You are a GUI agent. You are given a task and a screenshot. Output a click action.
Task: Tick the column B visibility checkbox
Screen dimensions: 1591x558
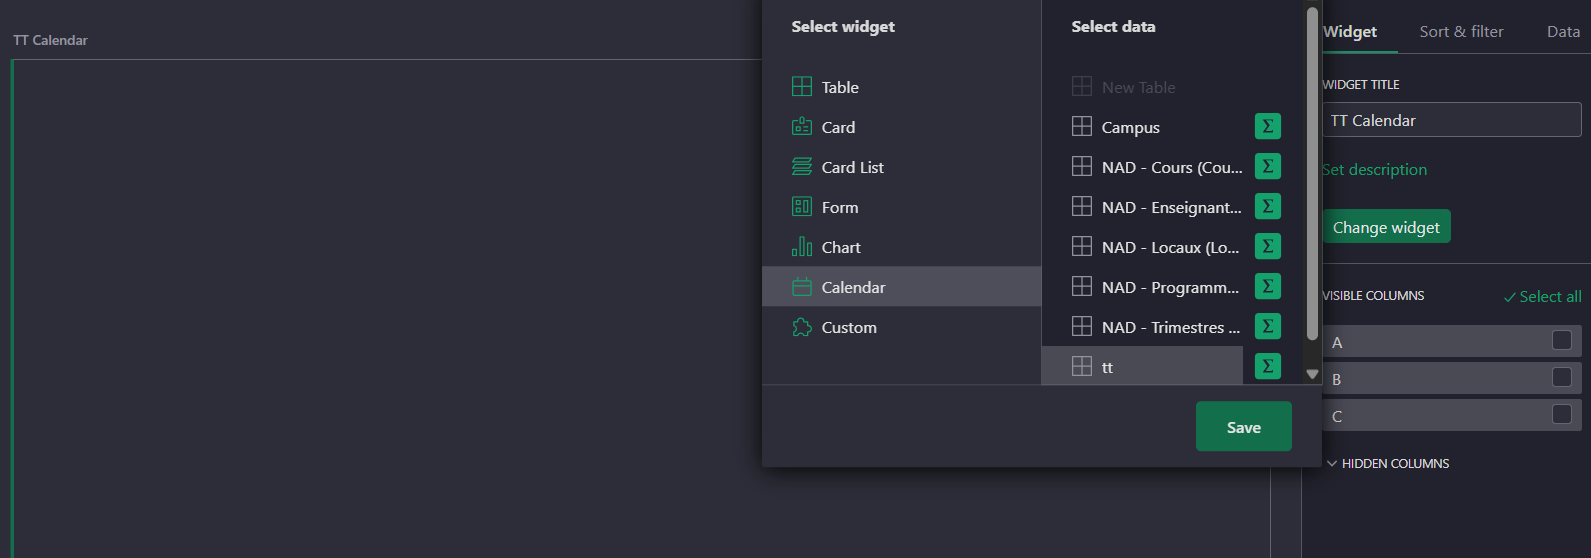(x=1561, y=378)
